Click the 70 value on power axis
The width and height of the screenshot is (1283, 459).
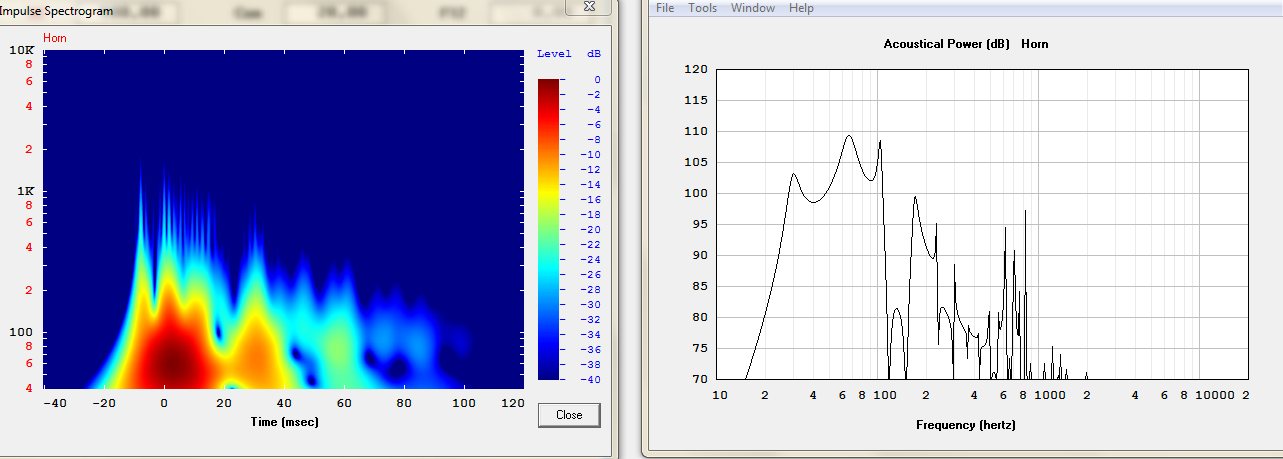[x=700, y=380]
